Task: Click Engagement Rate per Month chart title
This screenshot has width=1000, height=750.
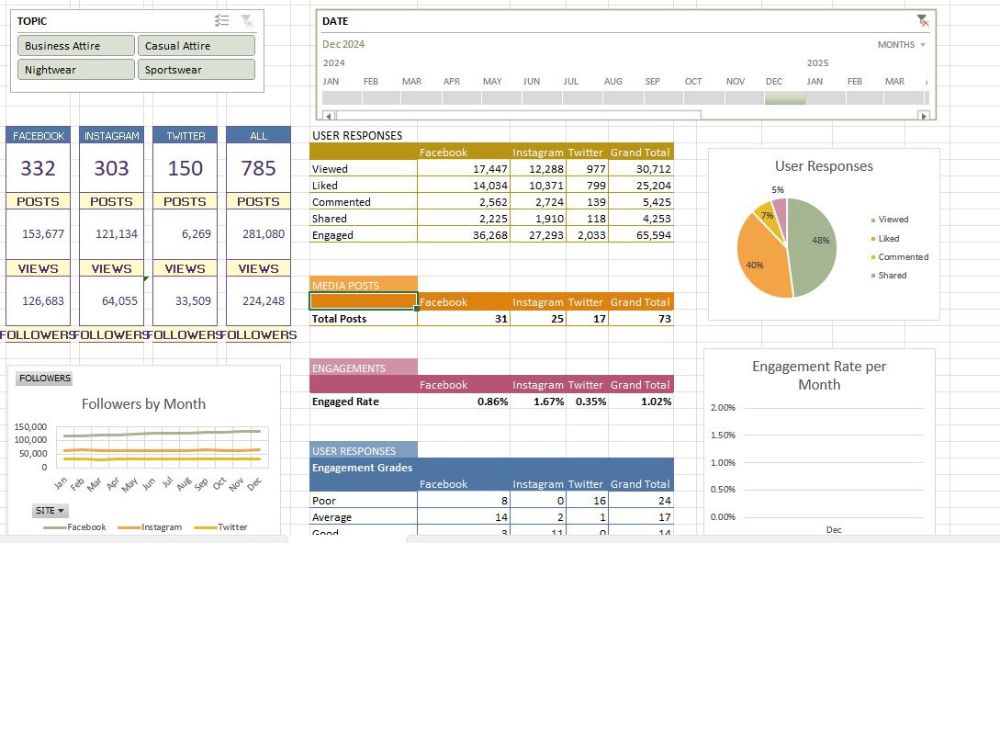Action: 819,375
